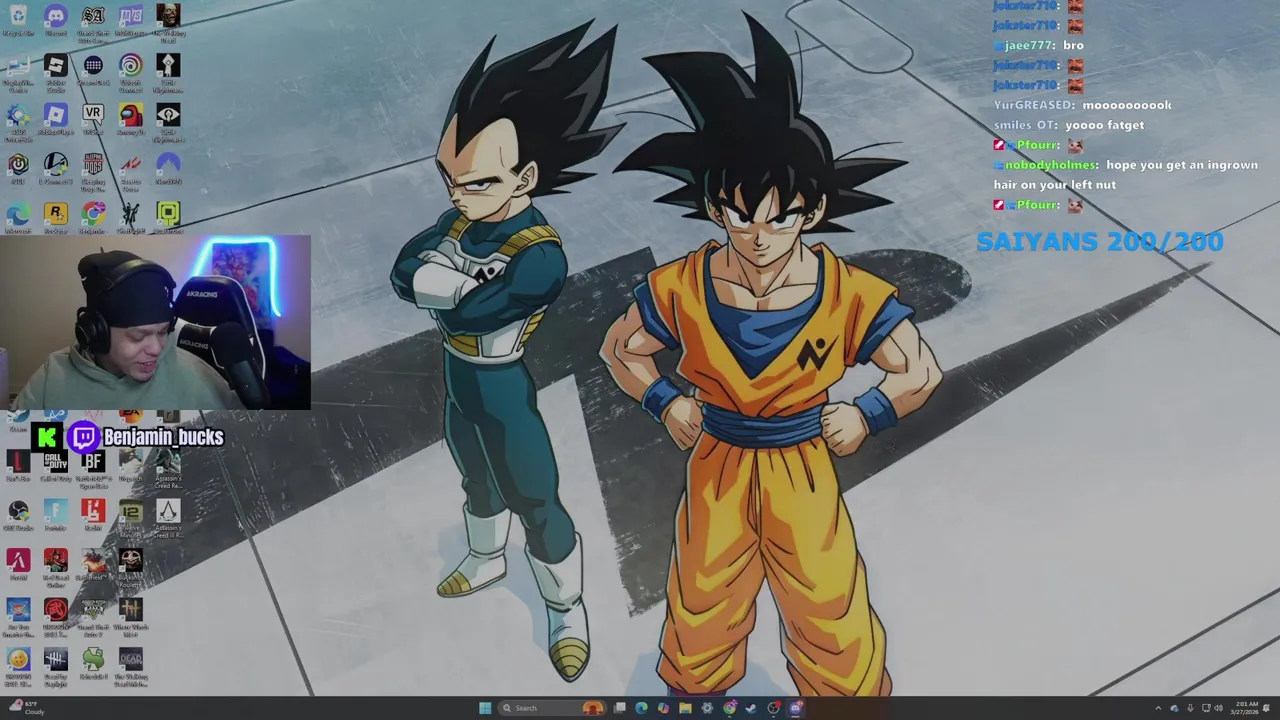This screenshot has height=720, width=1280.
Task: Click the SAIYANS 200/200 goal text
Action: [1100, 241]
